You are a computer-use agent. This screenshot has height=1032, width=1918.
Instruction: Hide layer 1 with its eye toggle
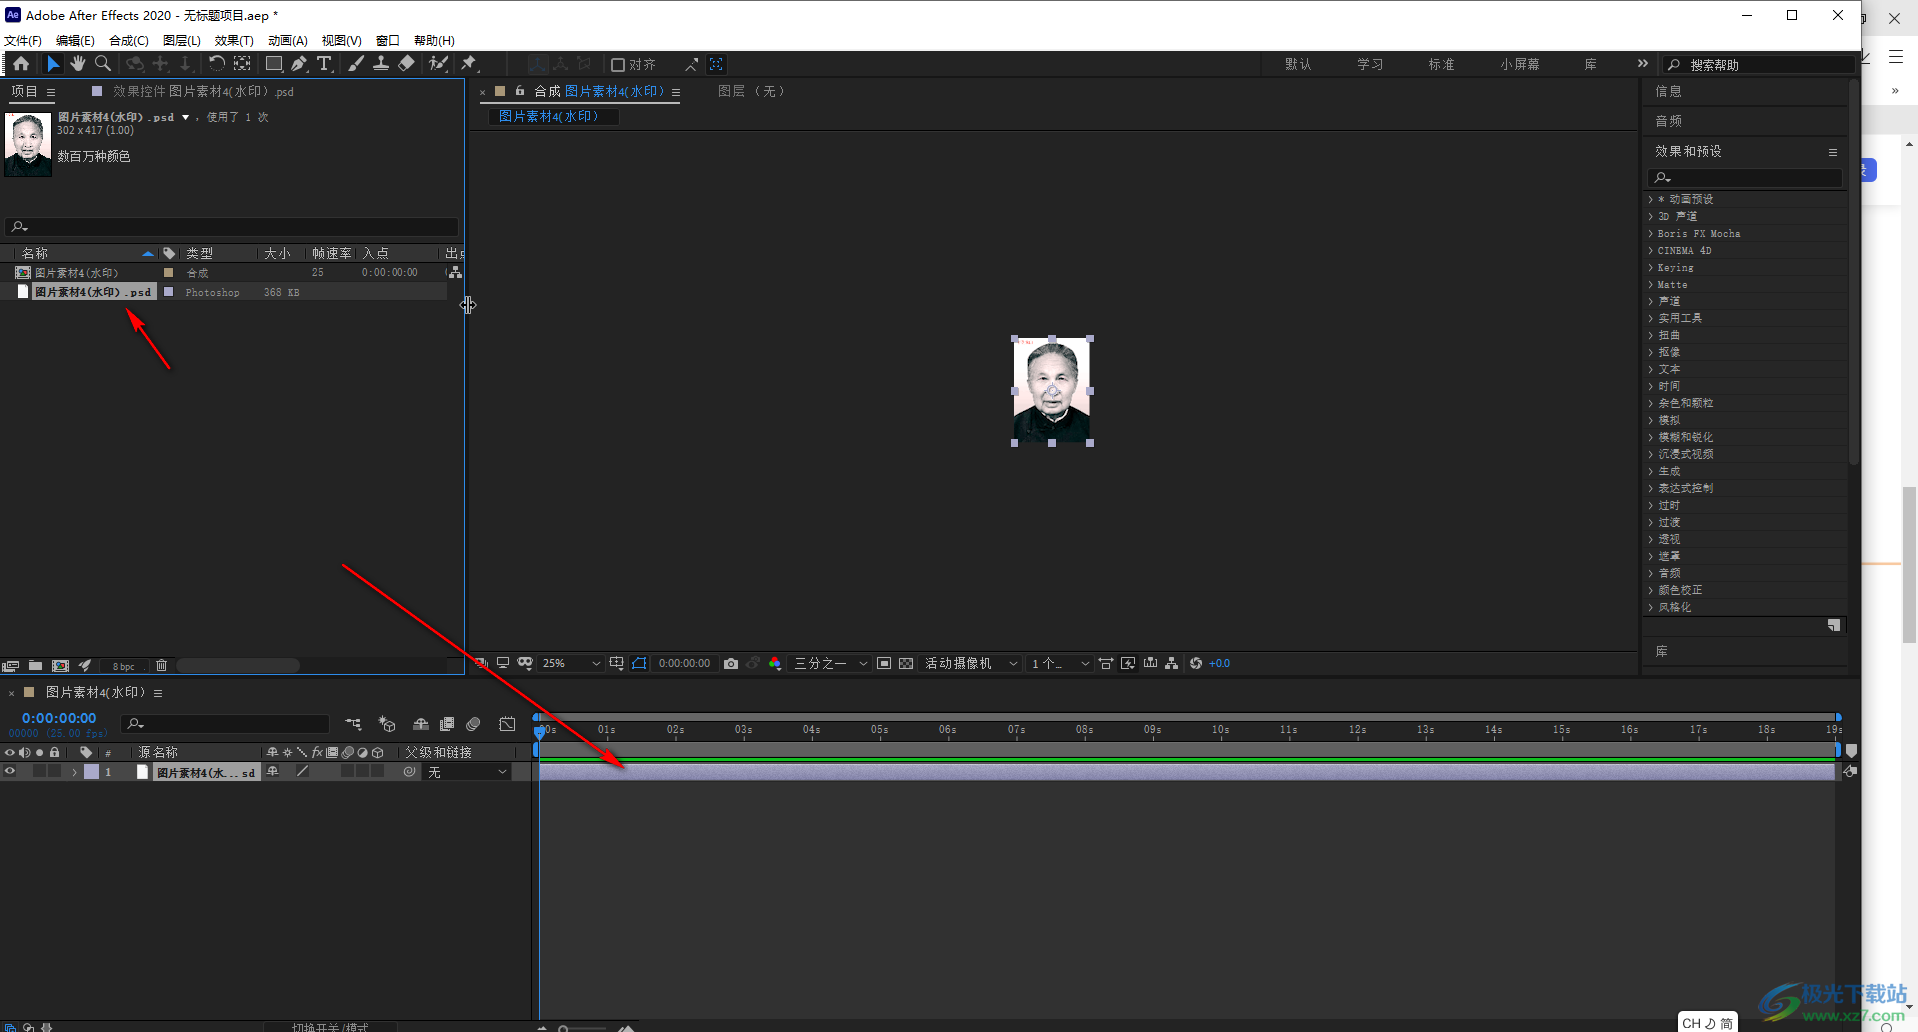pyautogui.click(x=10, y=772)
